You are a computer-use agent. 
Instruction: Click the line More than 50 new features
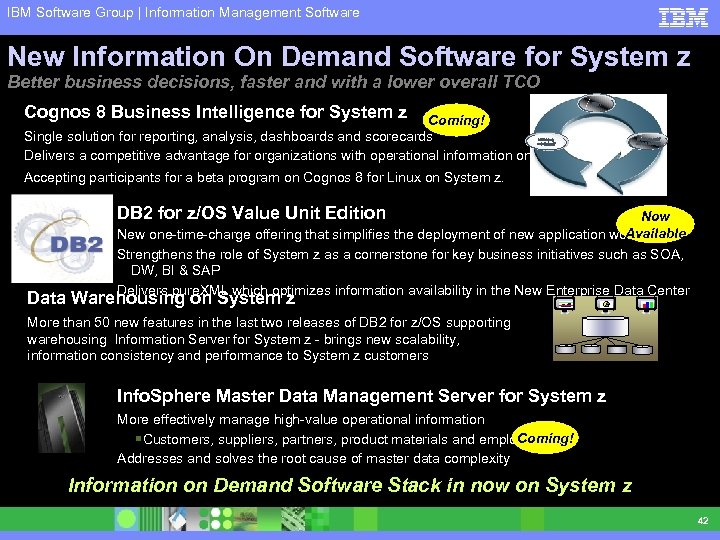coord(269,322)
